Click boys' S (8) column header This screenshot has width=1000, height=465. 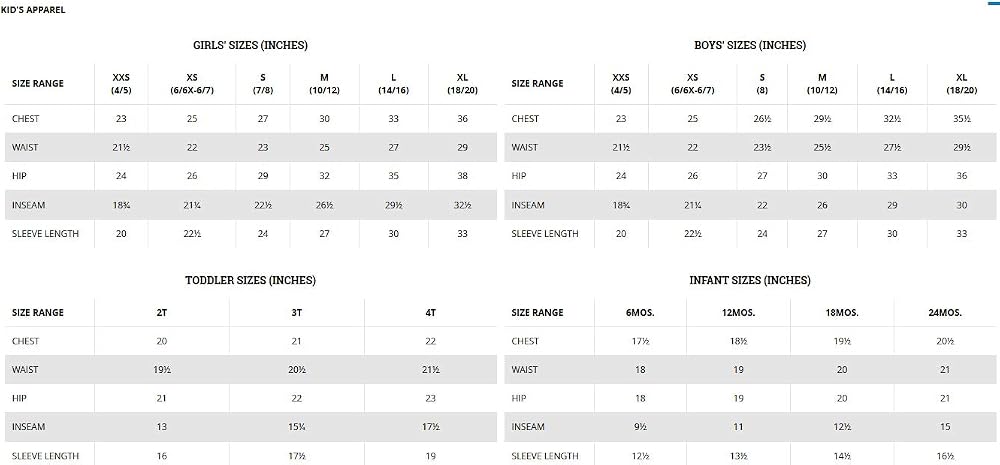(x=762, y=84)
